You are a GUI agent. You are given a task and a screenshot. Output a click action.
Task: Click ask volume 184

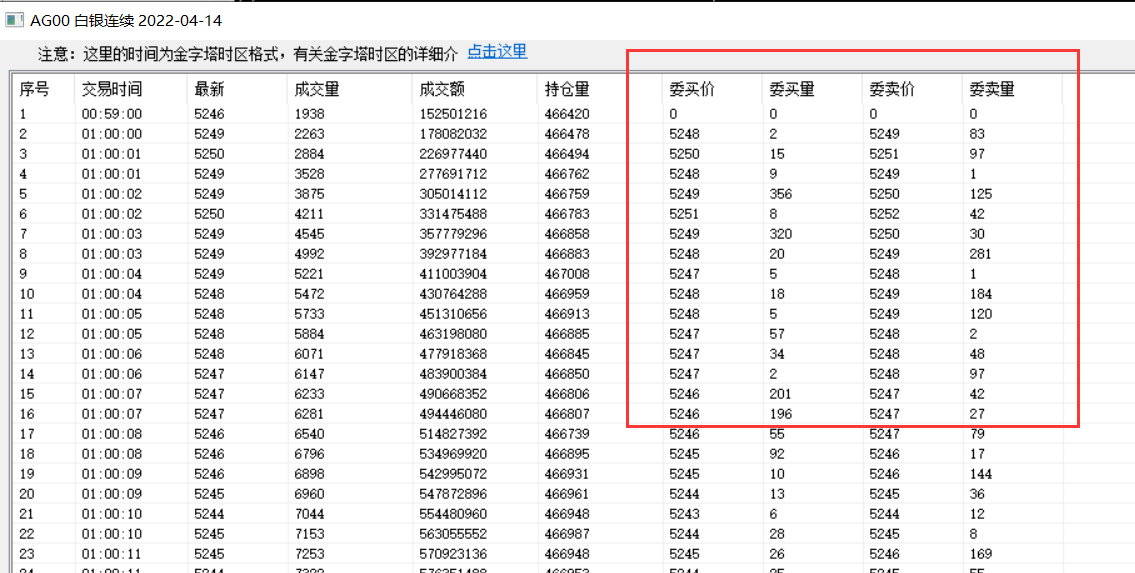980,294
